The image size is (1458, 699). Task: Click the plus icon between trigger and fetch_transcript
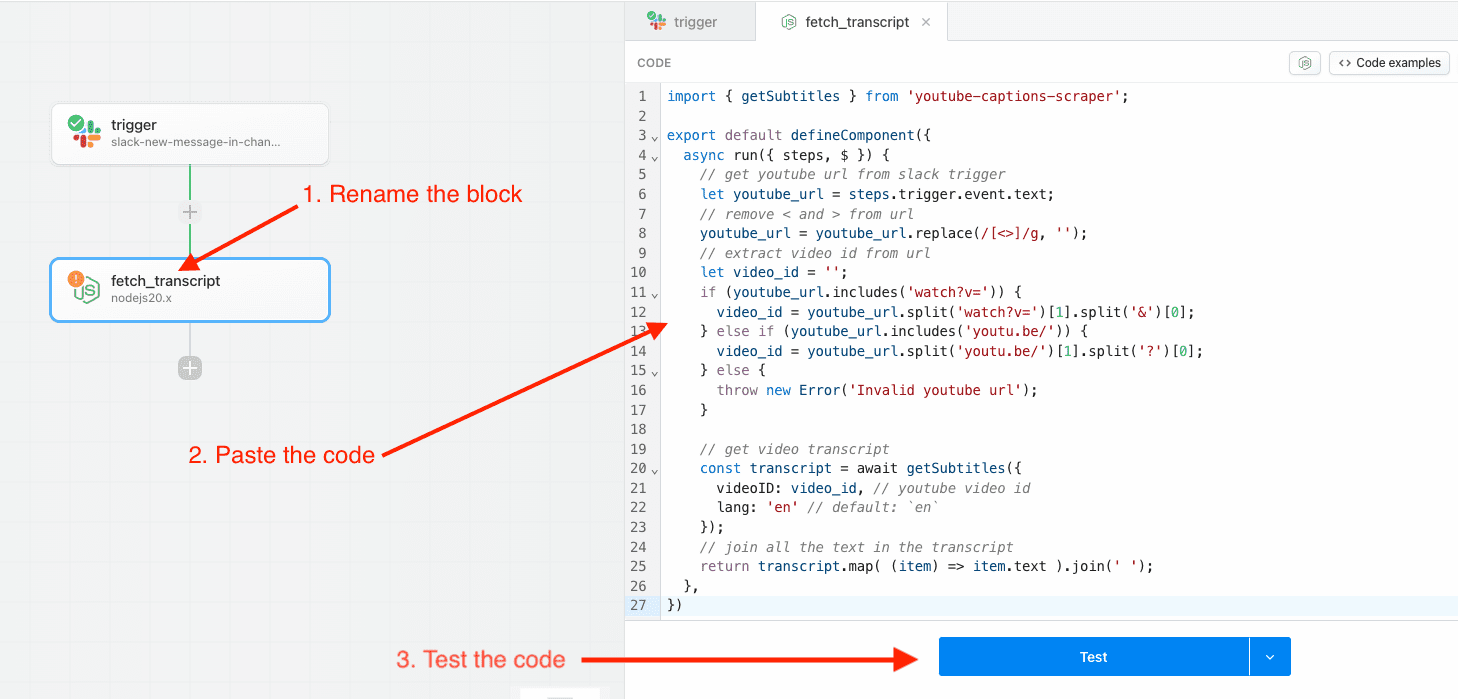189,212
